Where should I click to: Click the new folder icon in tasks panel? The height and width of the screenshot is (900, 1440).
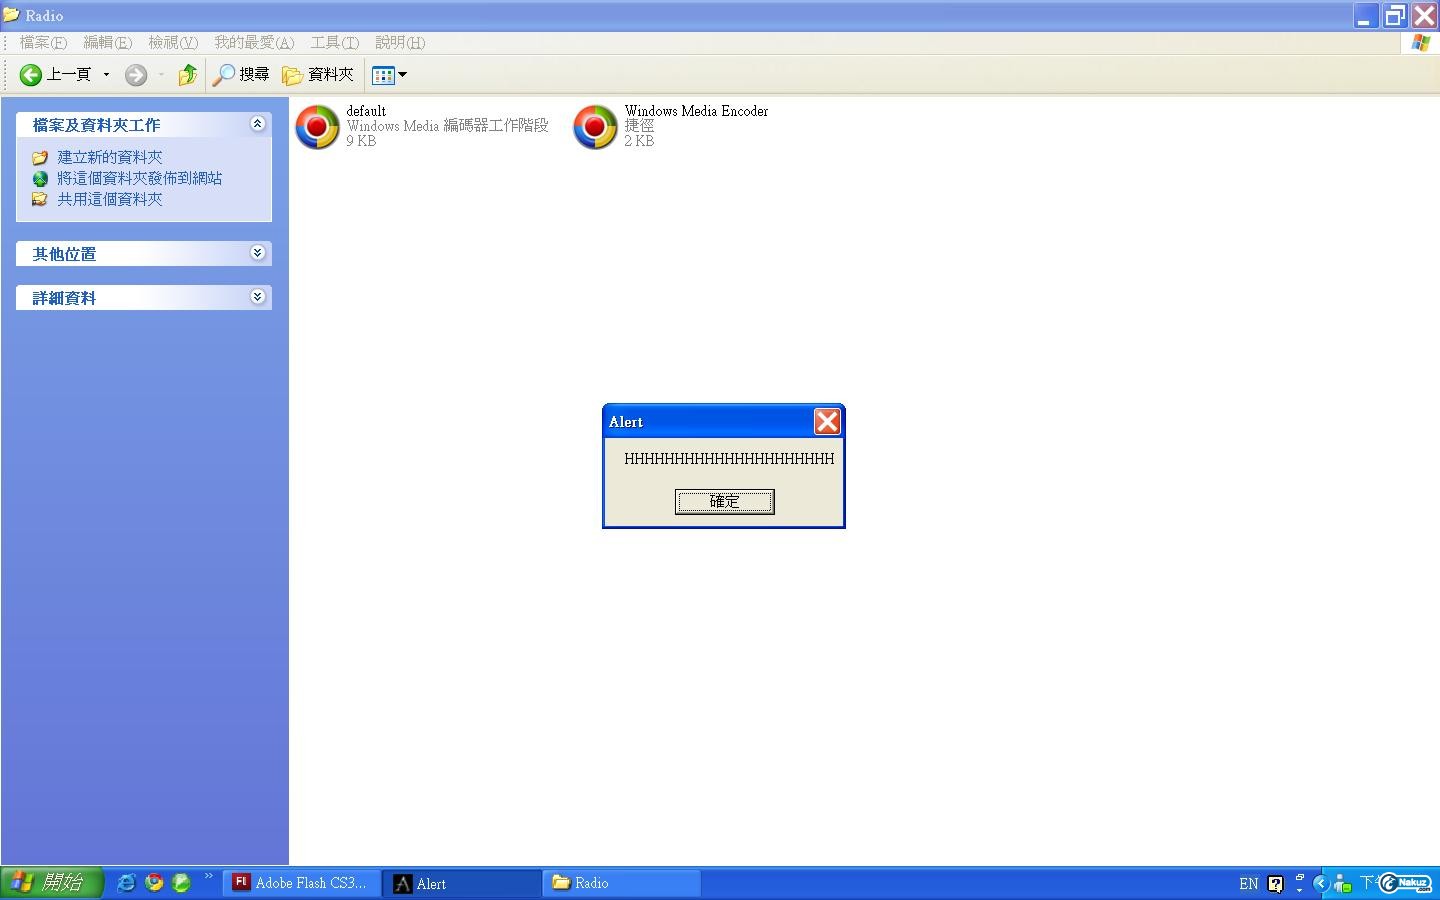click(x=40, y=157)
